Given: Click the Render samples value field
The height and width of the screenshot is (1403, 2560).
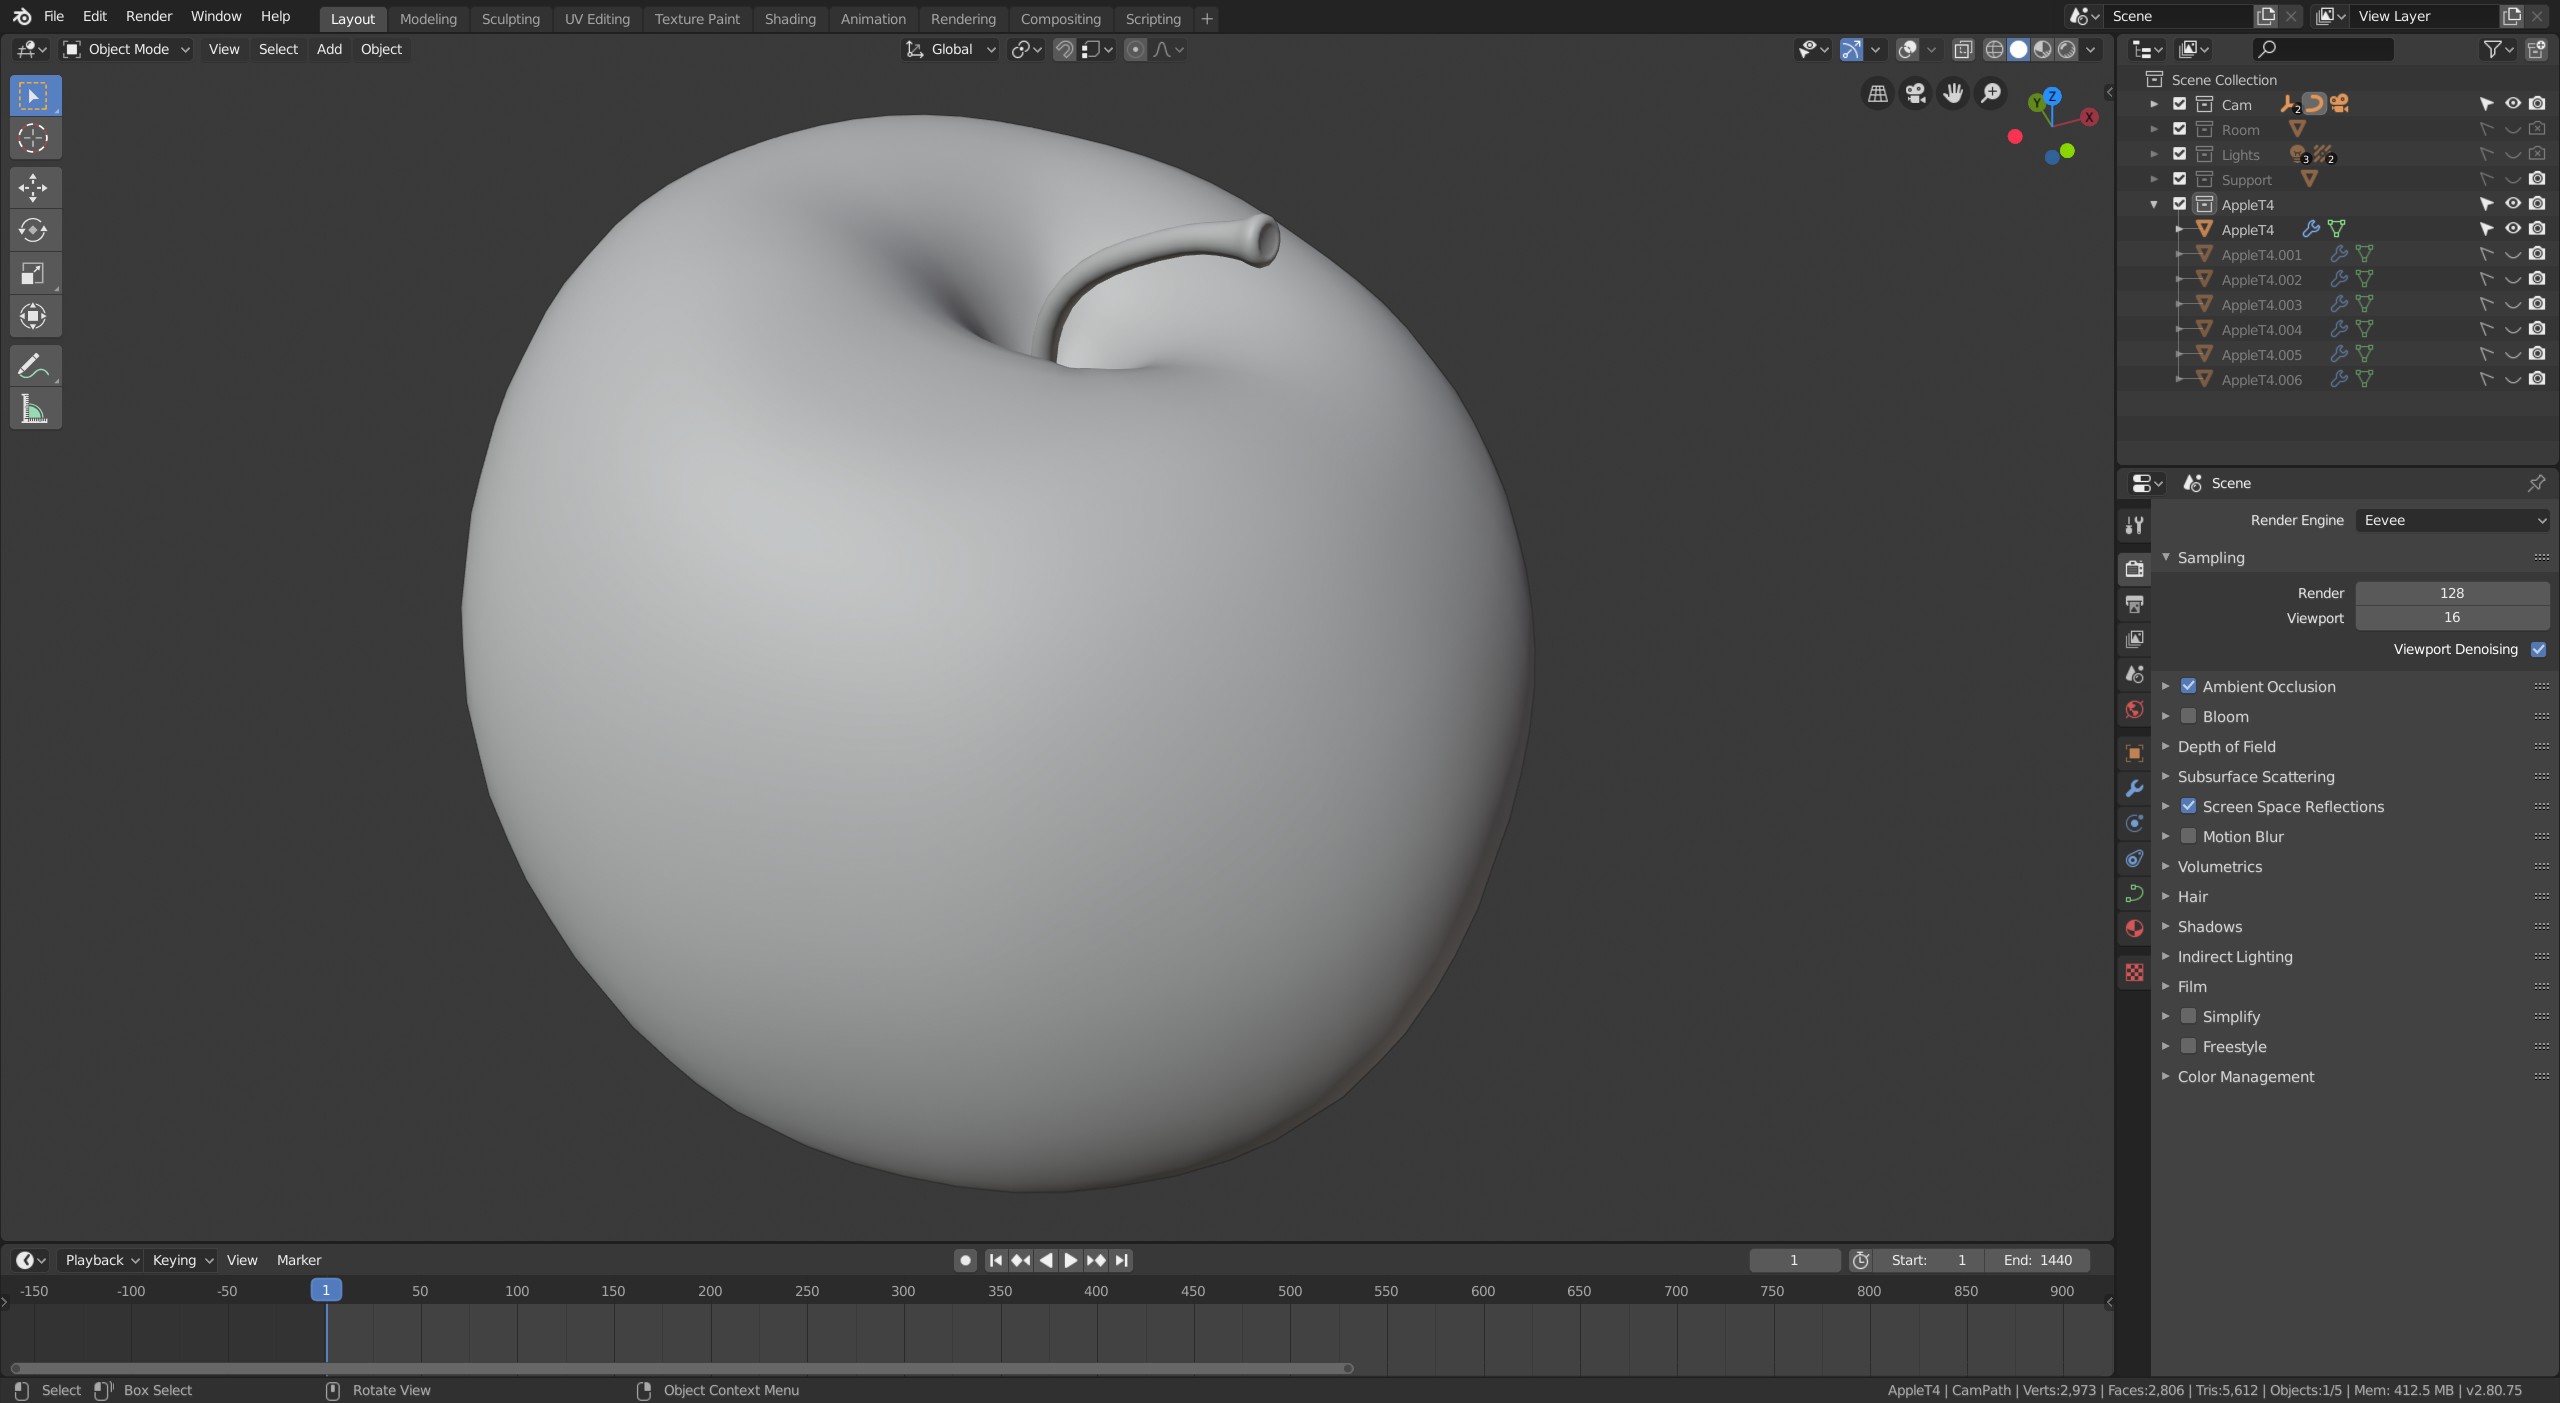Looking at the screenshot, I should pos(2451,593).
